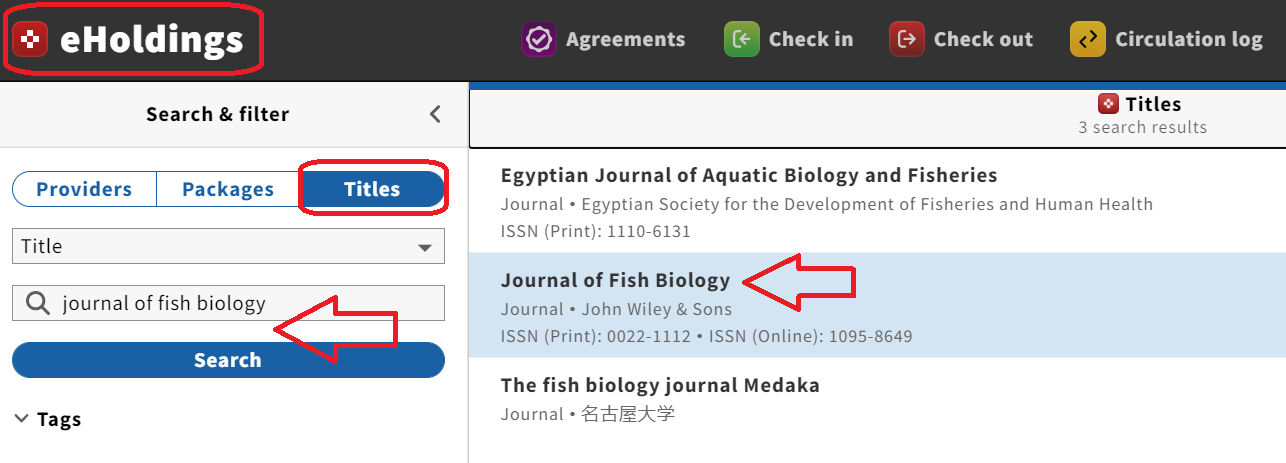The image size is (1286, 463).
Task: Open the Check out app icon
Action: pyautogui.click(x=907, y=39)
